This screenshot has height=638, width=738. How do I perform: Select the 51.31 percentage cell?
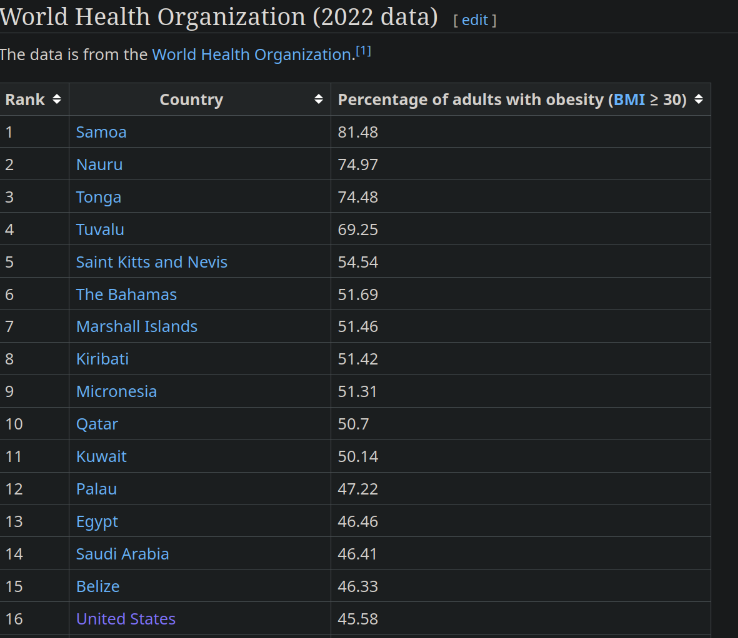pyautogui.click(x=520, y=391)
